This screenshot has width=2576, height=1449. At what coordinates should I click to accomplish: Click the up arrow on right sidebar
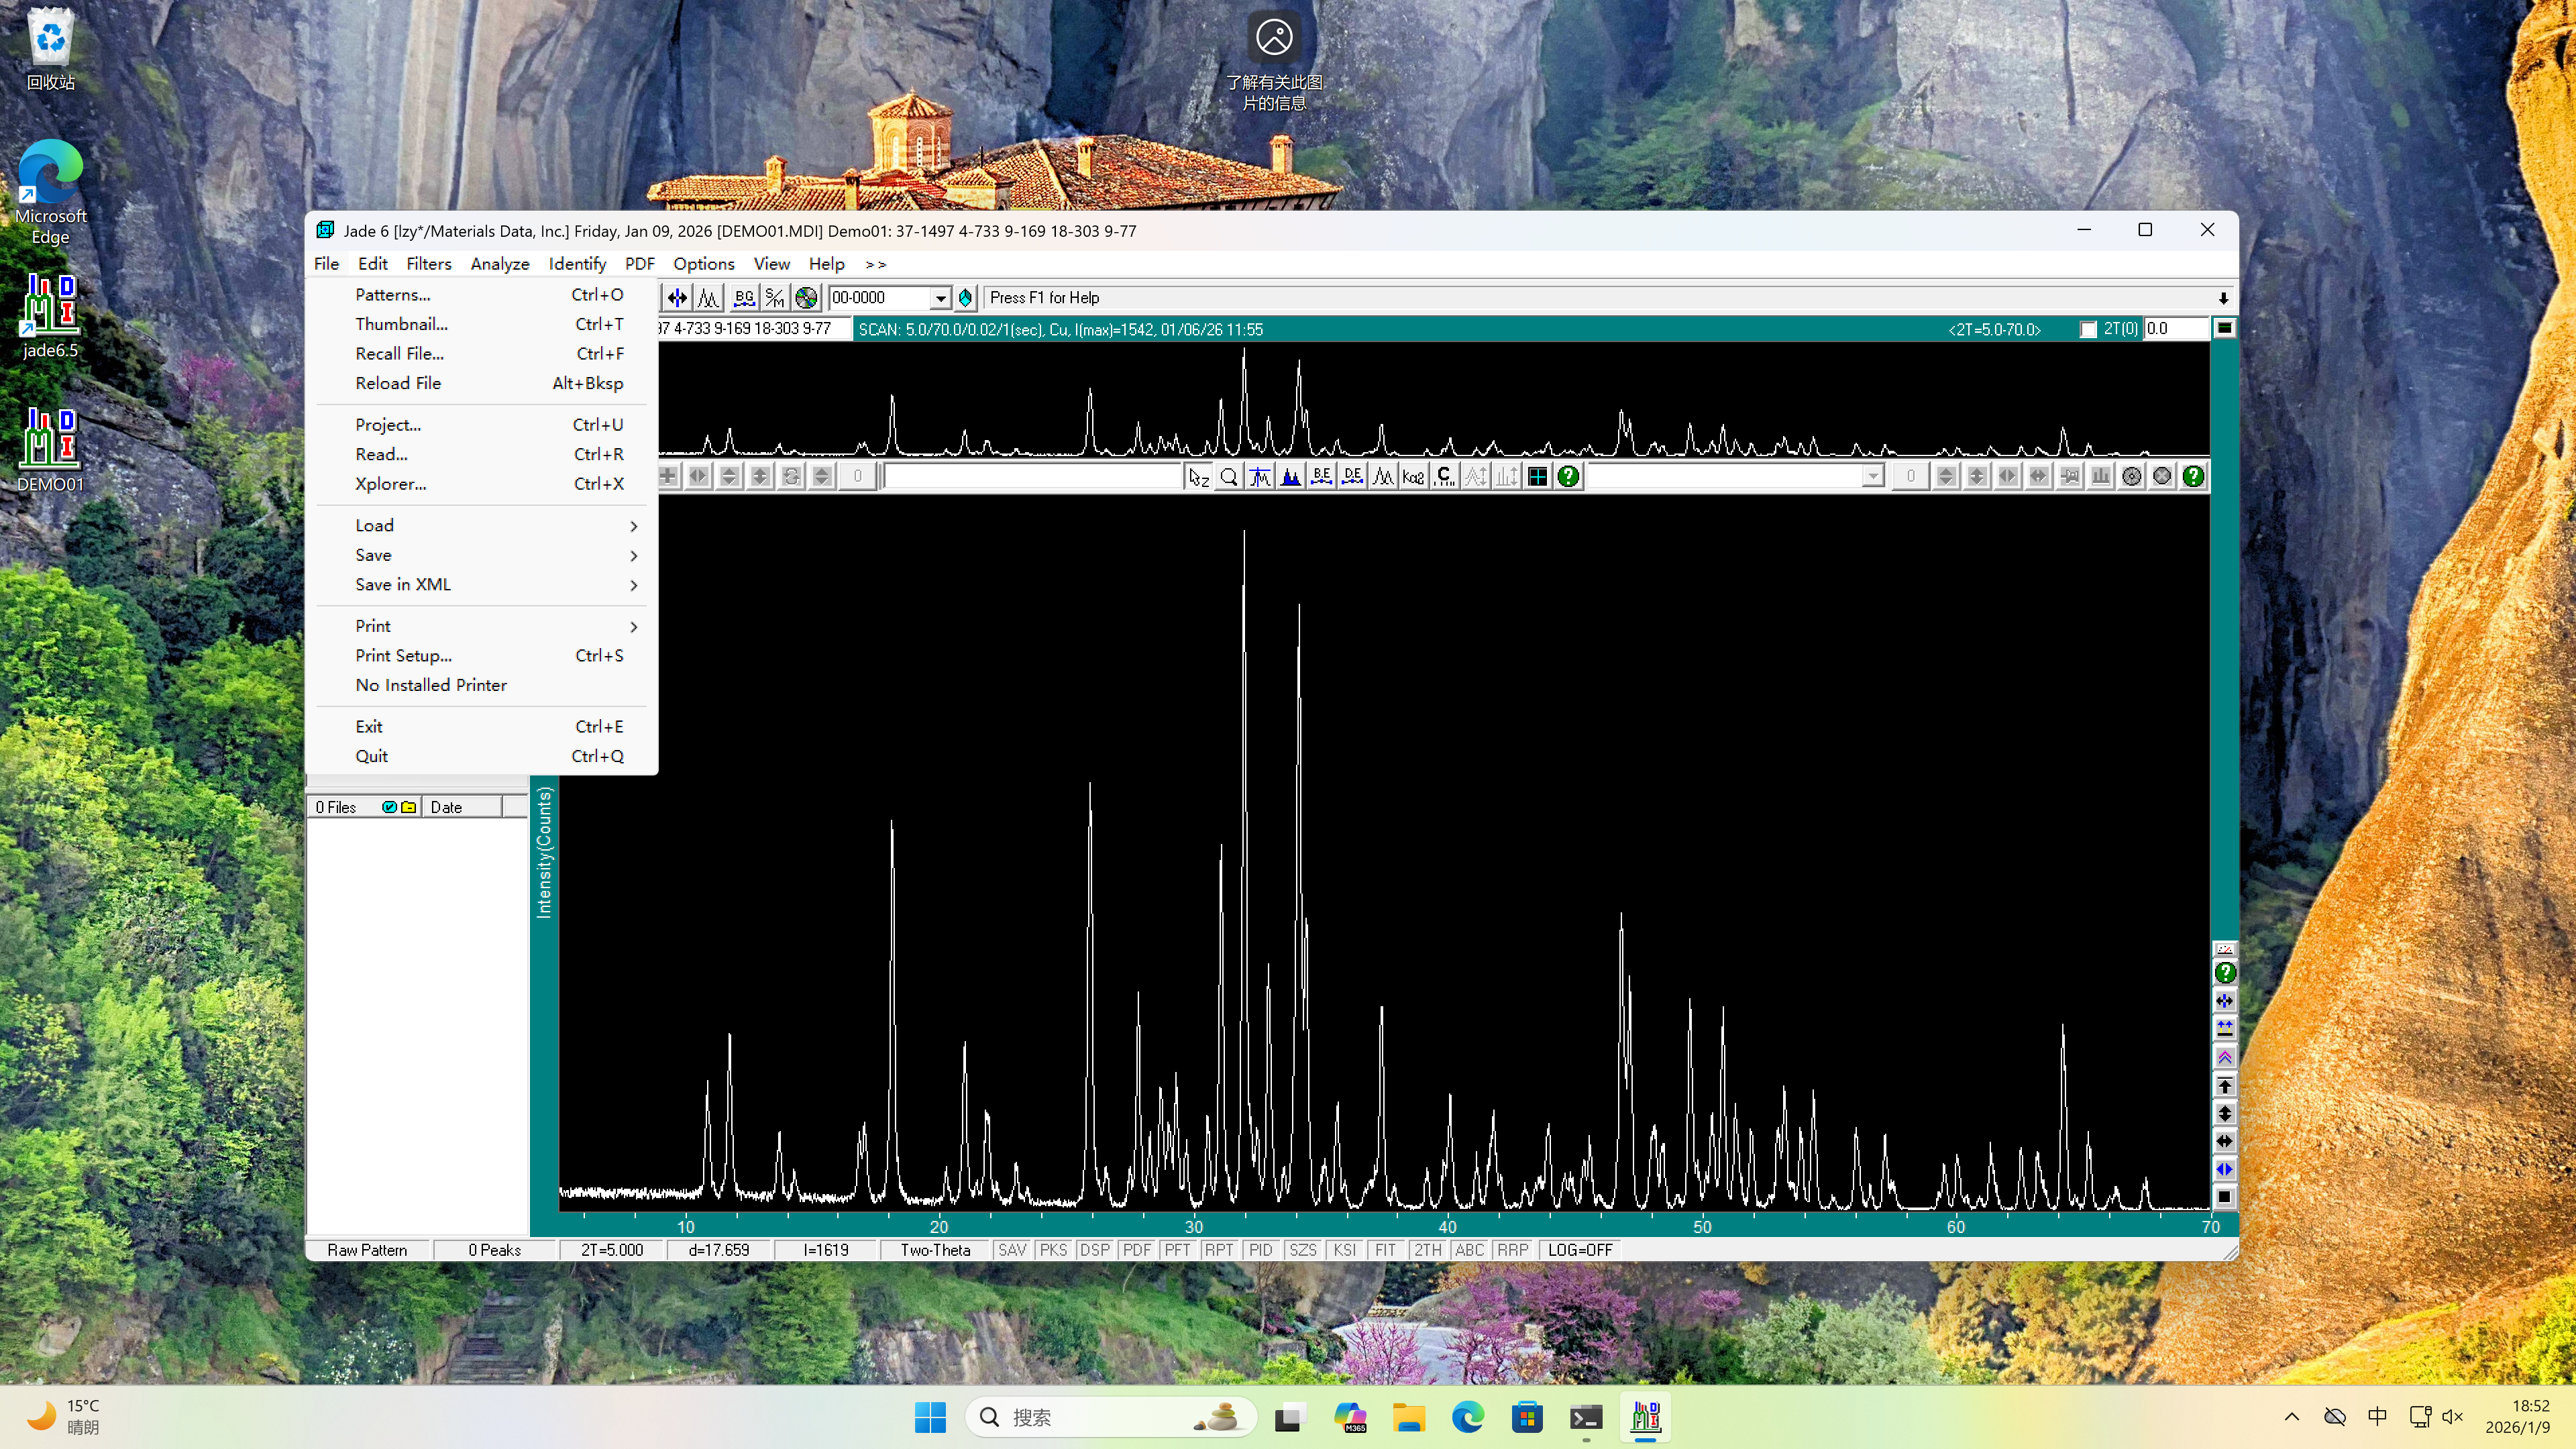(2224, 1086)
